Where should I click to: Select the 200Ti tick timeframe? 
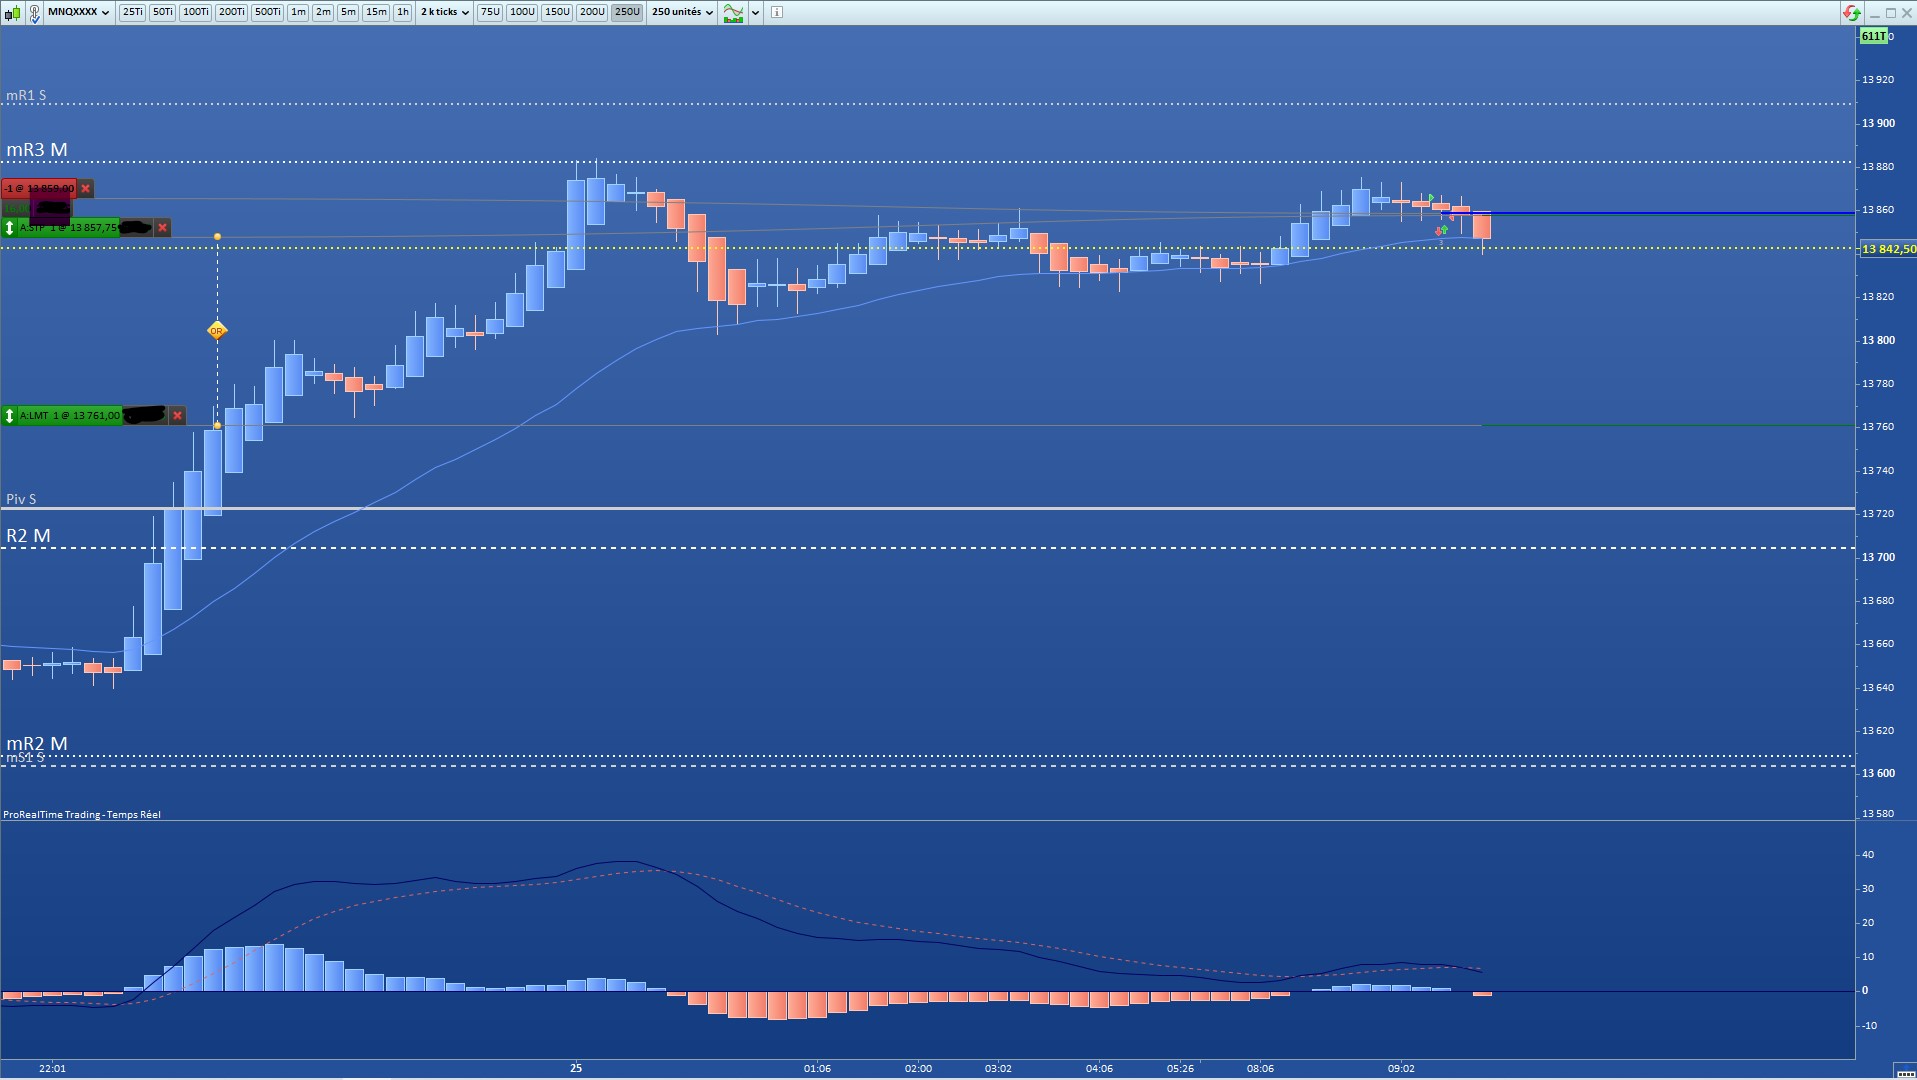(x=231, y=12)
